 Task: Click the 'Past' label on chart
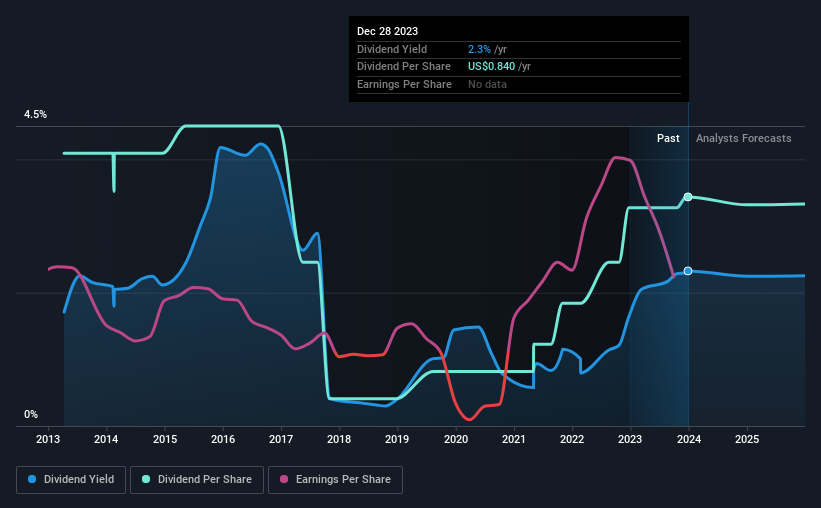668,138
